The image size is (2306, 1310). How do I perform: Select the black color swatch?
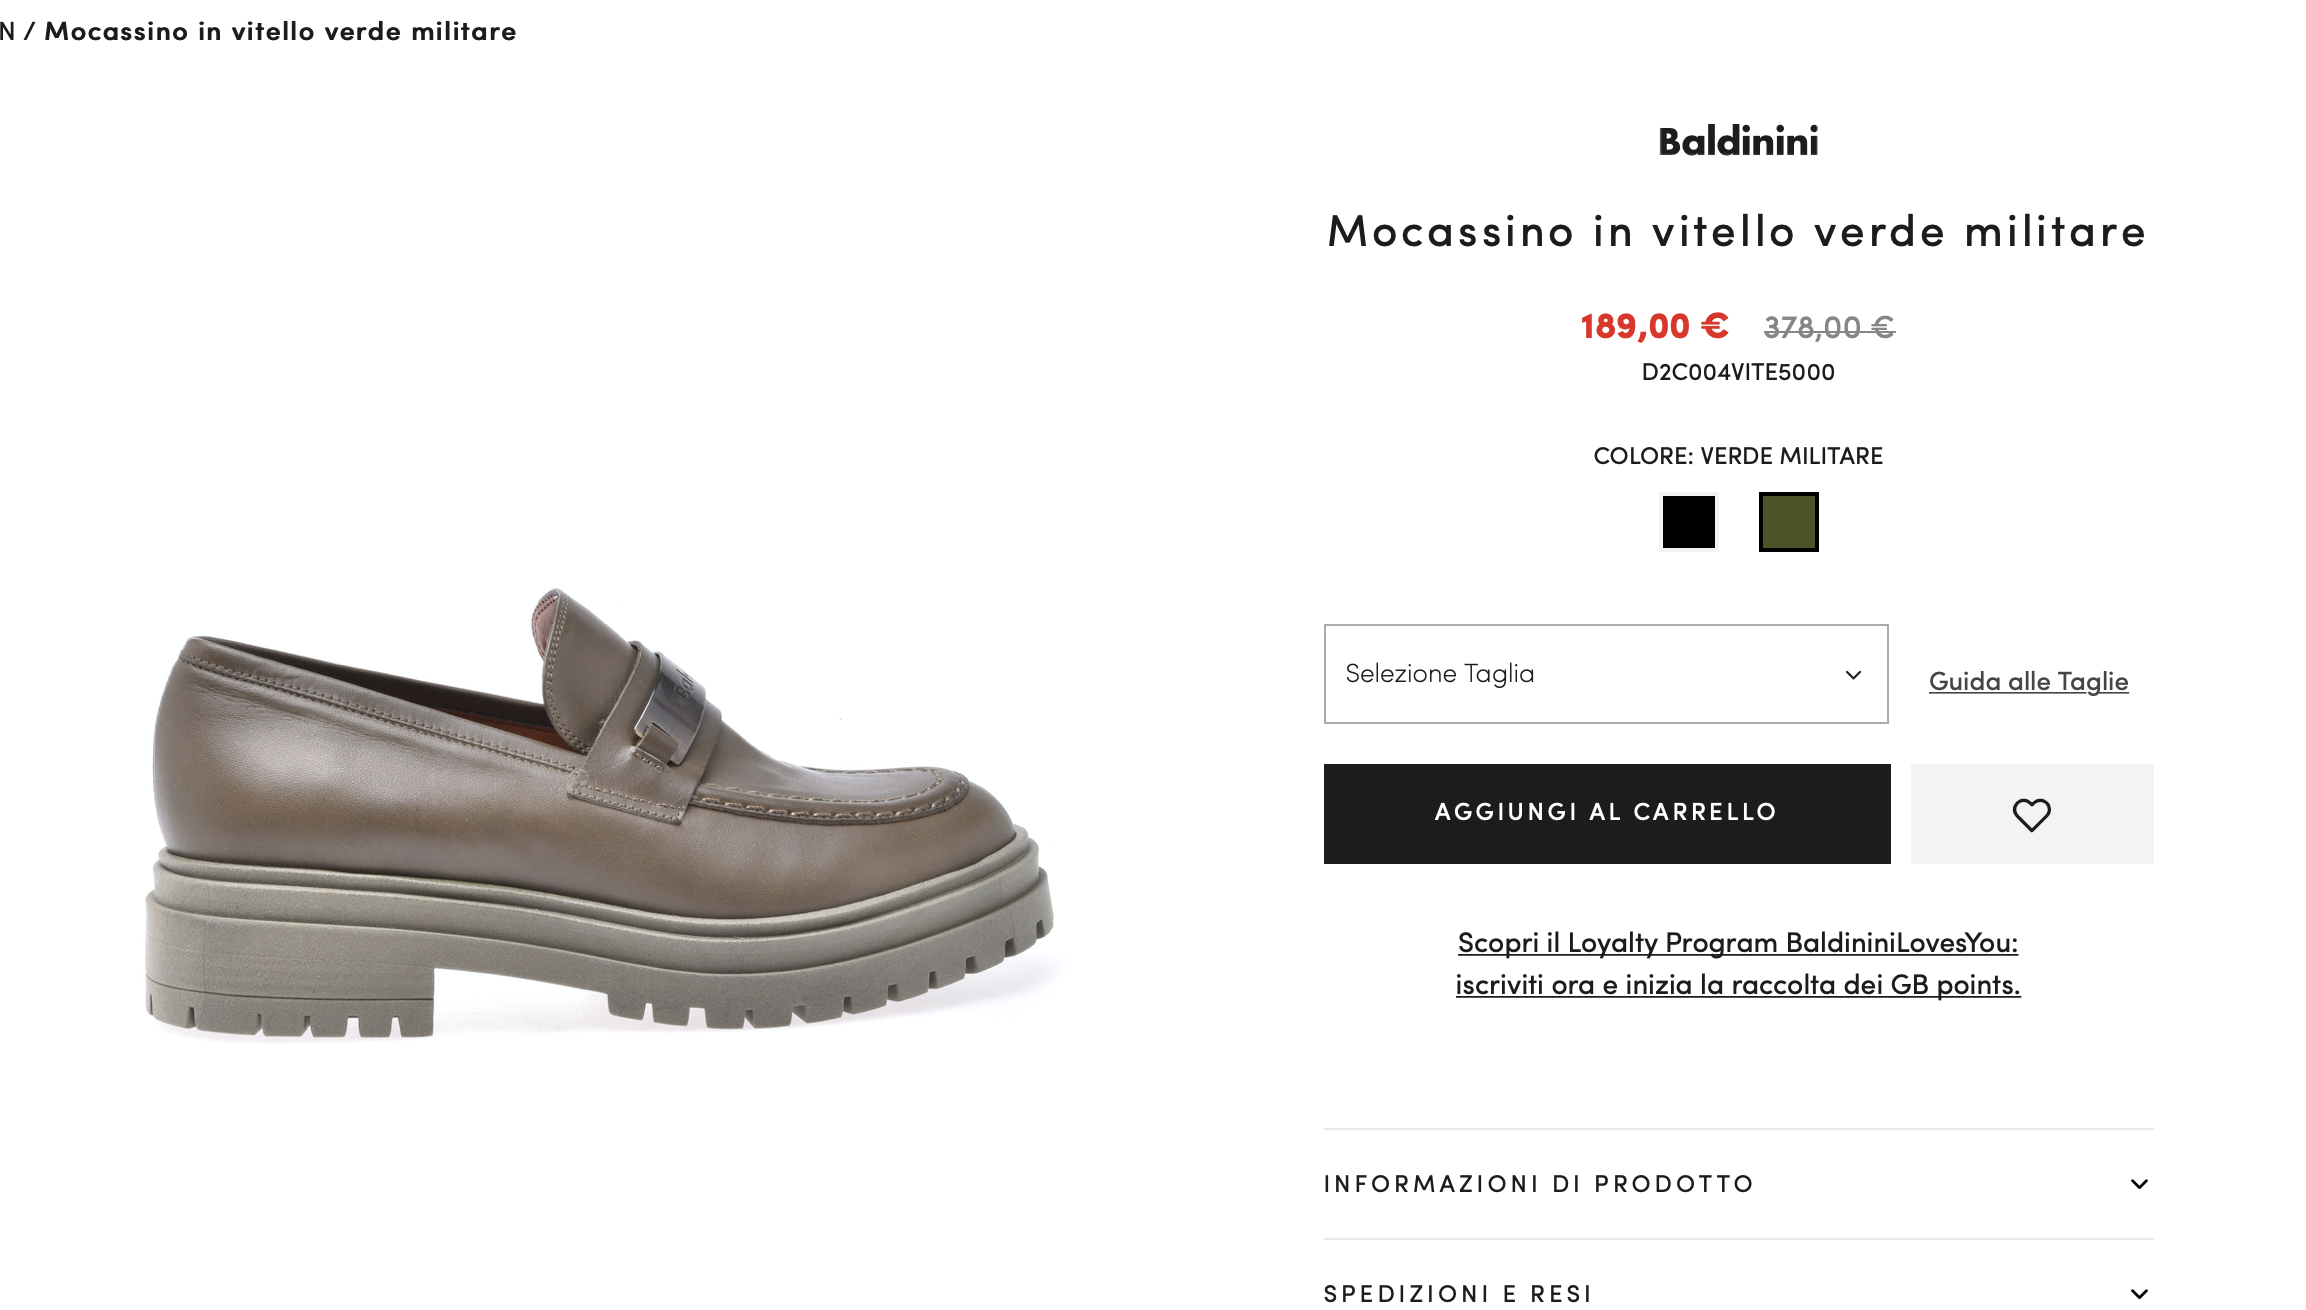click(x=1688, y=521)
